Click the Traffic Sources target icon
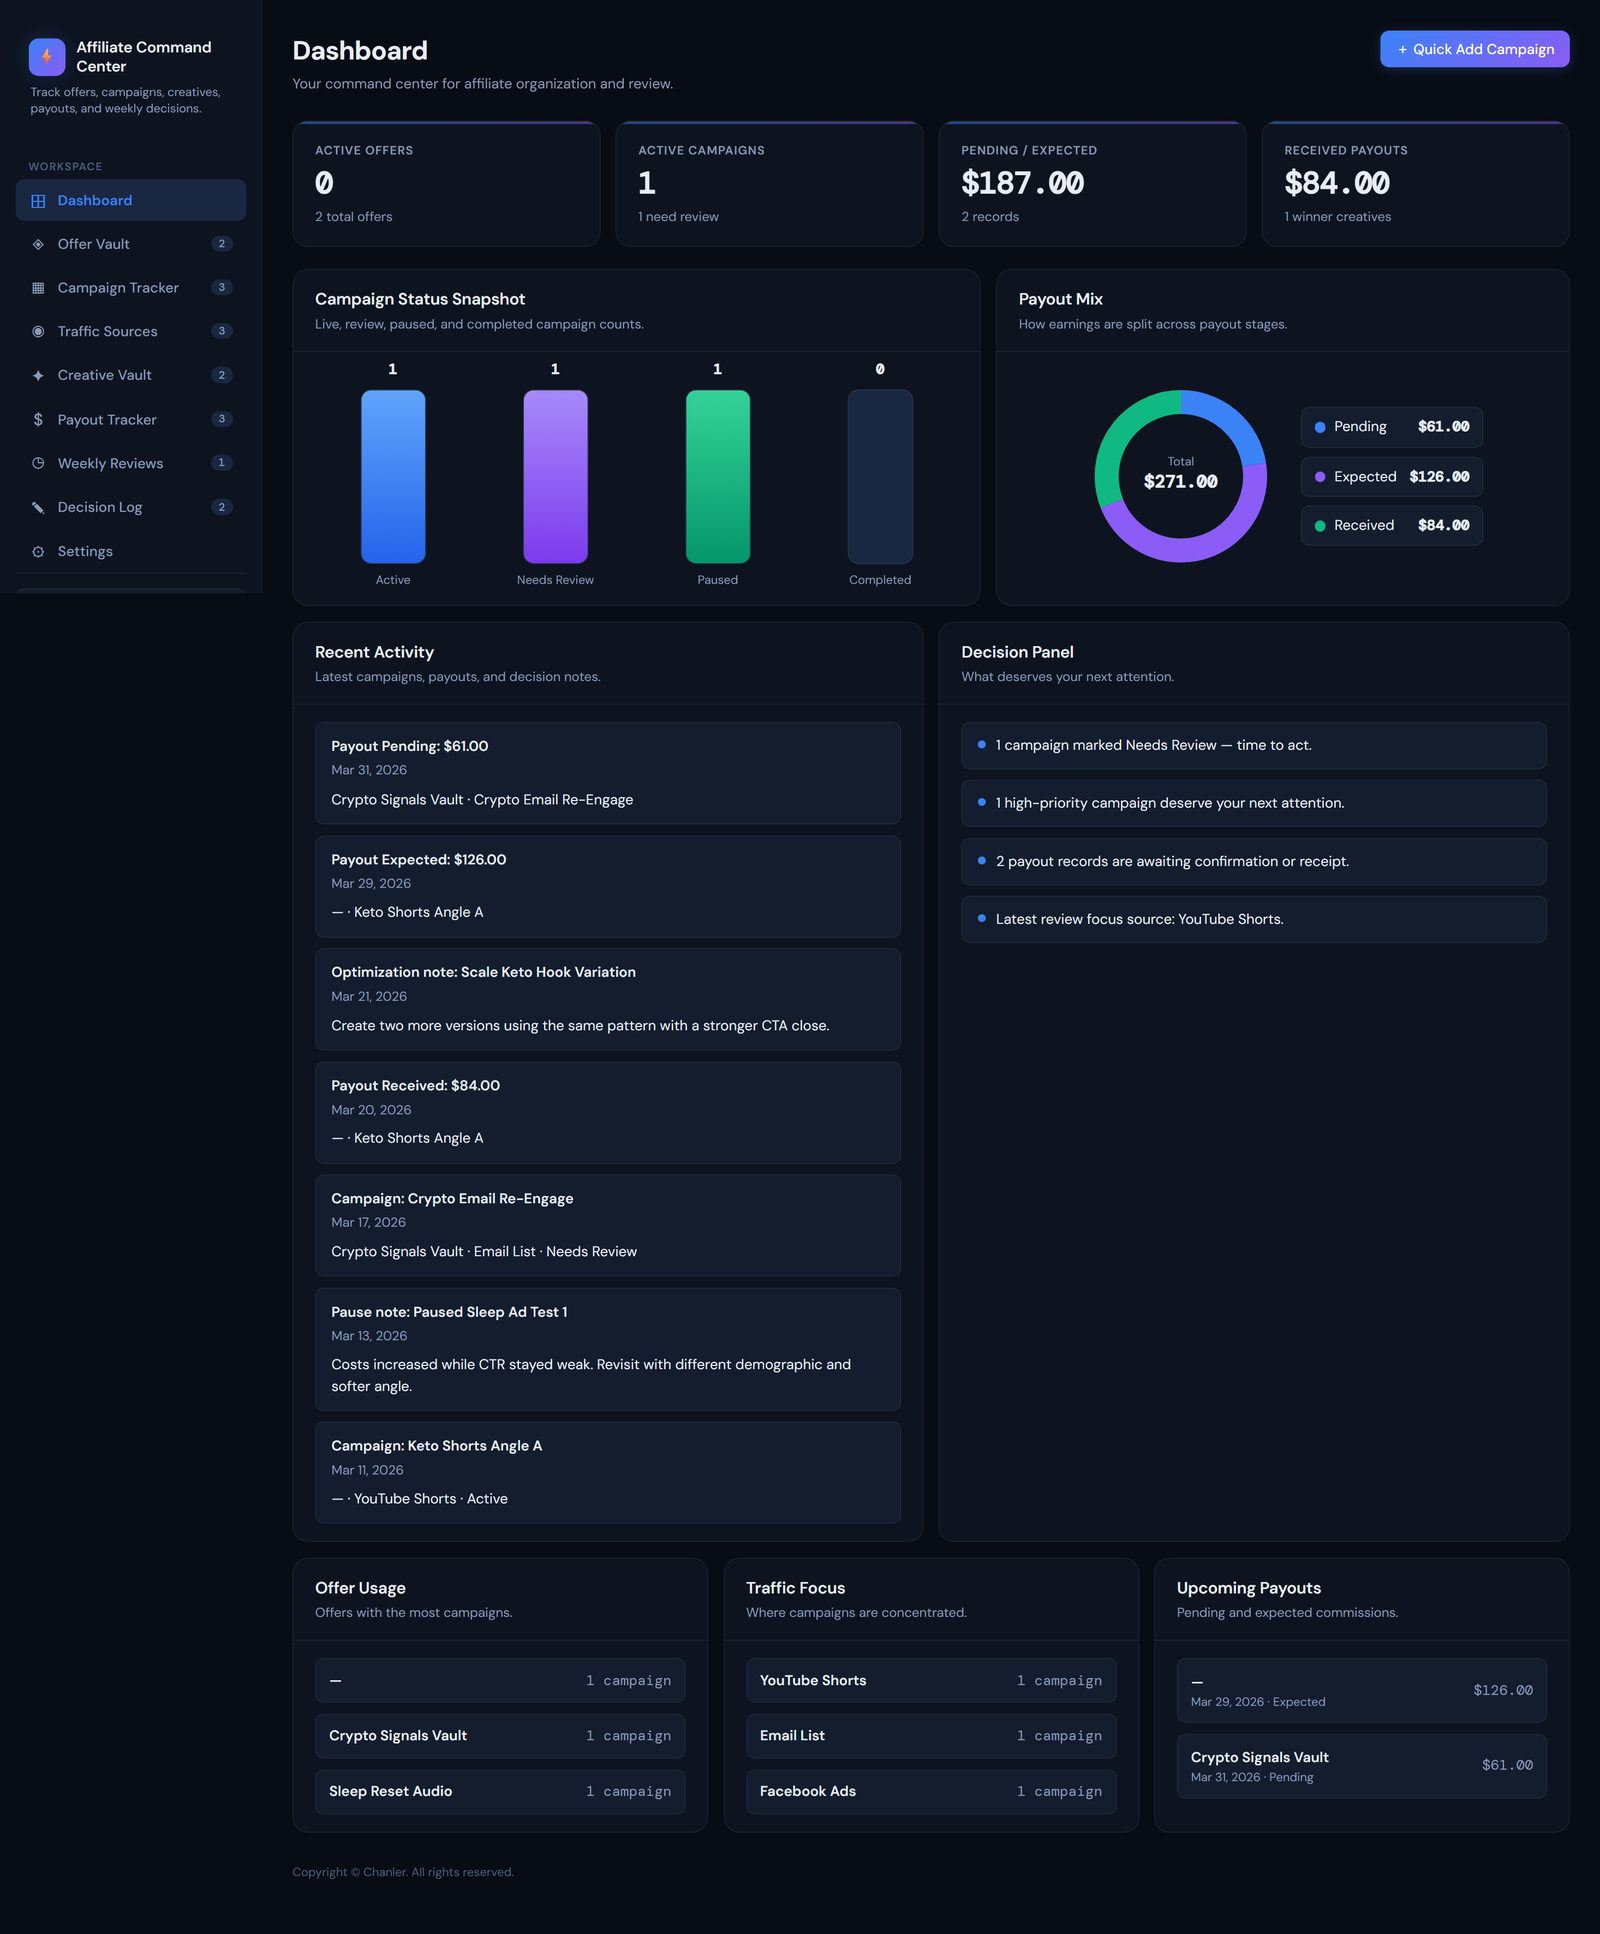Screen dimensions: 1600x1934 point(38,331)
